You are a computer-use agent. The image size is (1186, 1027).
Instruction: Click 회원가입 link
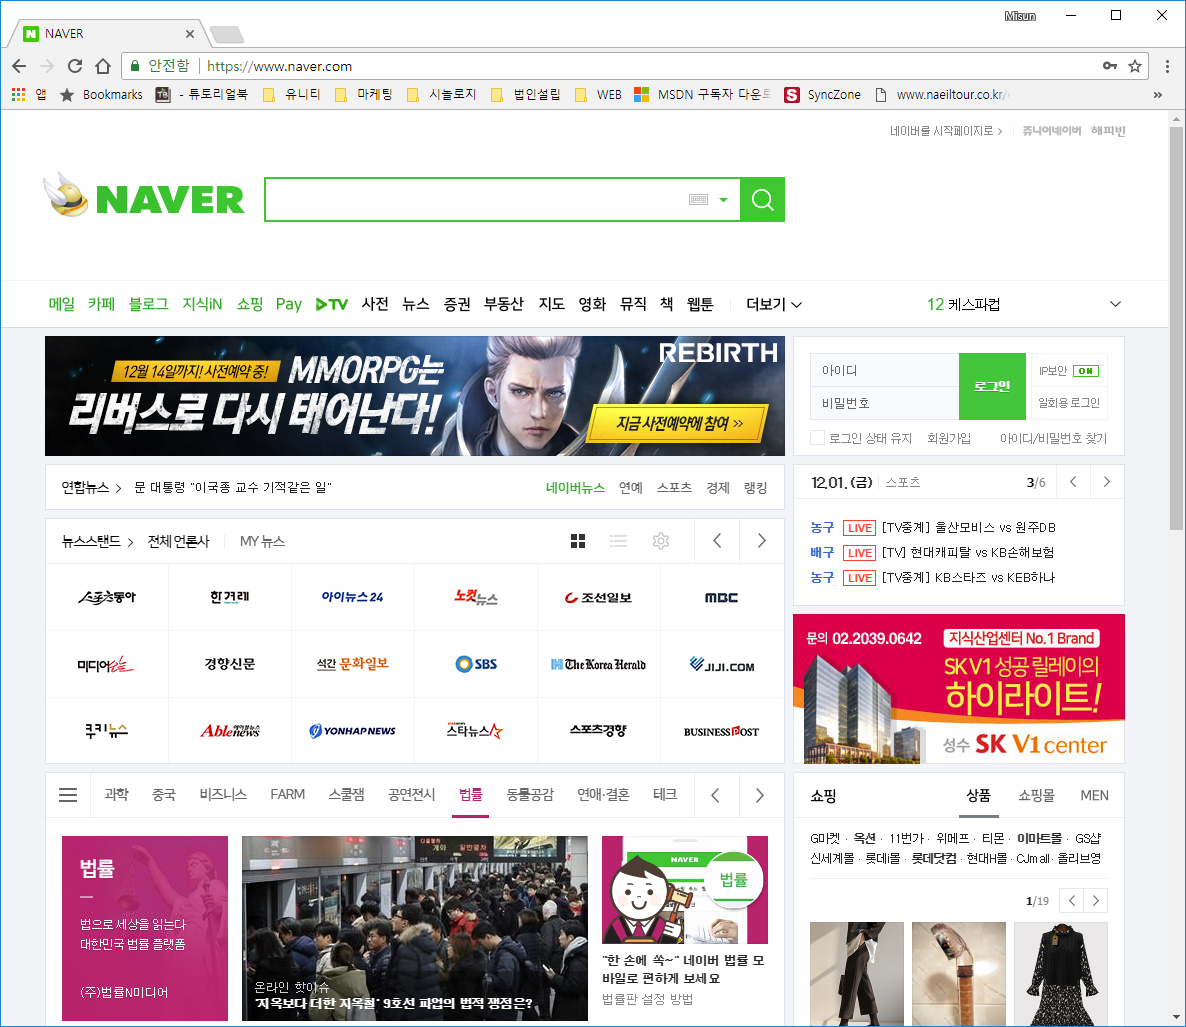pos(948,438)
